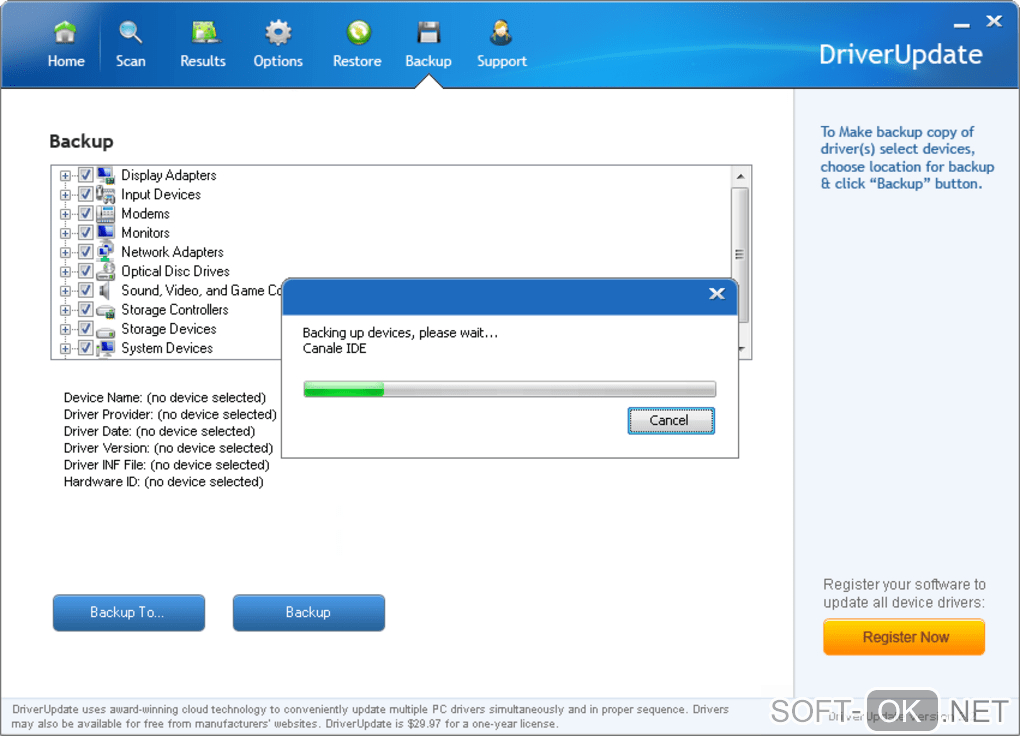The height and width of the screenshot is (736, 1020).
Task: Uncheck the Storage Devices checkbox
Action: (x=85, y=329)
